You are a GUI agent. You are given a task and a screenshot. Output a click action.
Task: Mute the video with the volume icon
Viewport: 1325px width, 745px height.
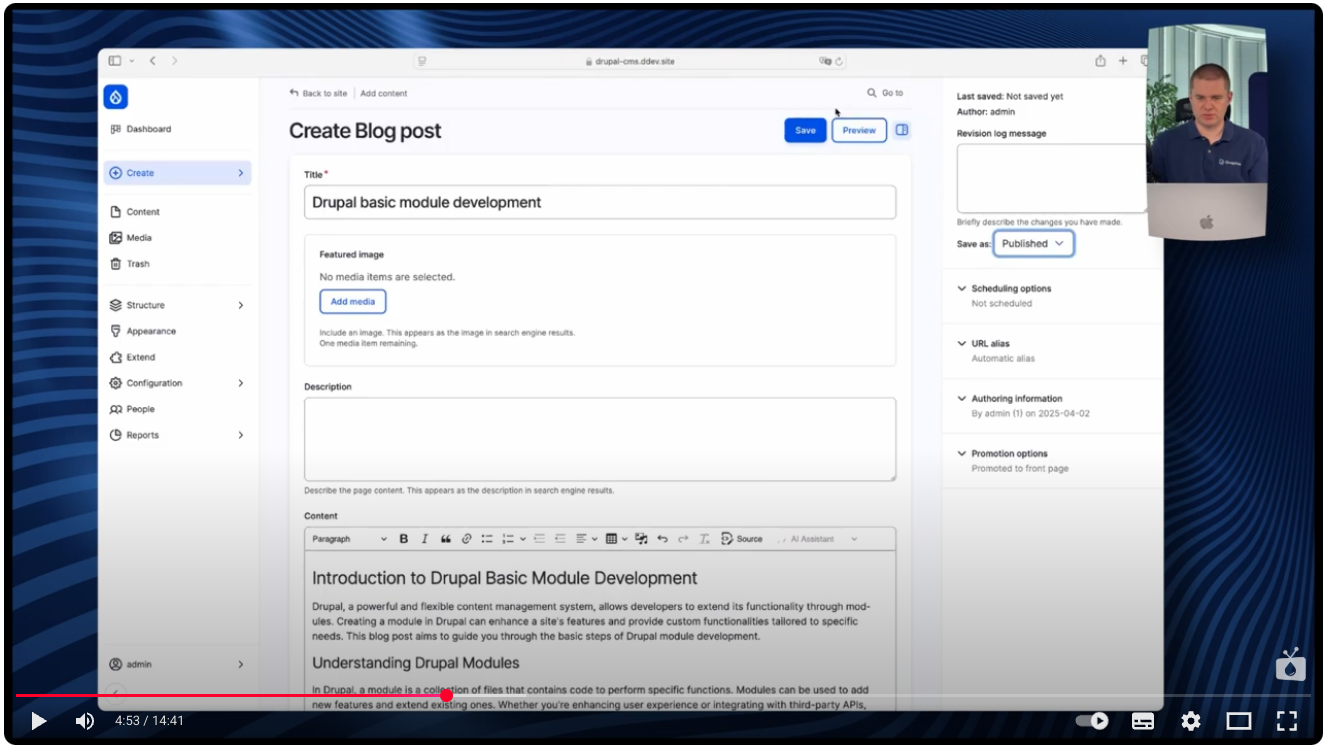[84, 720]
